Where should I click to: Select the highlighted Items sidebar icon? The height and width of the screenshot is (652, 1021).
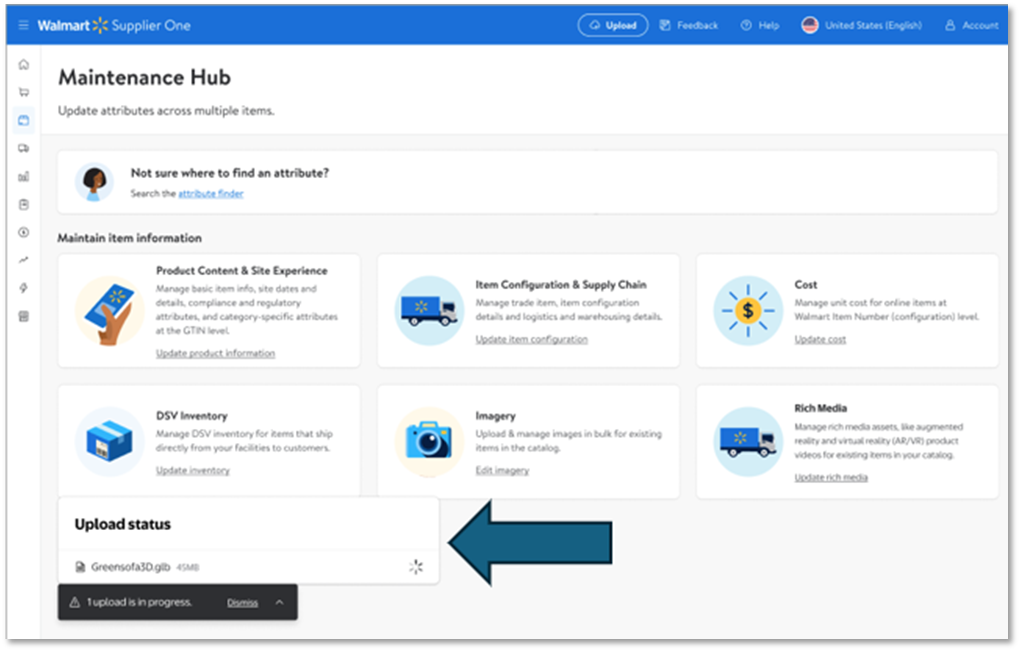[x=24, y=120]
